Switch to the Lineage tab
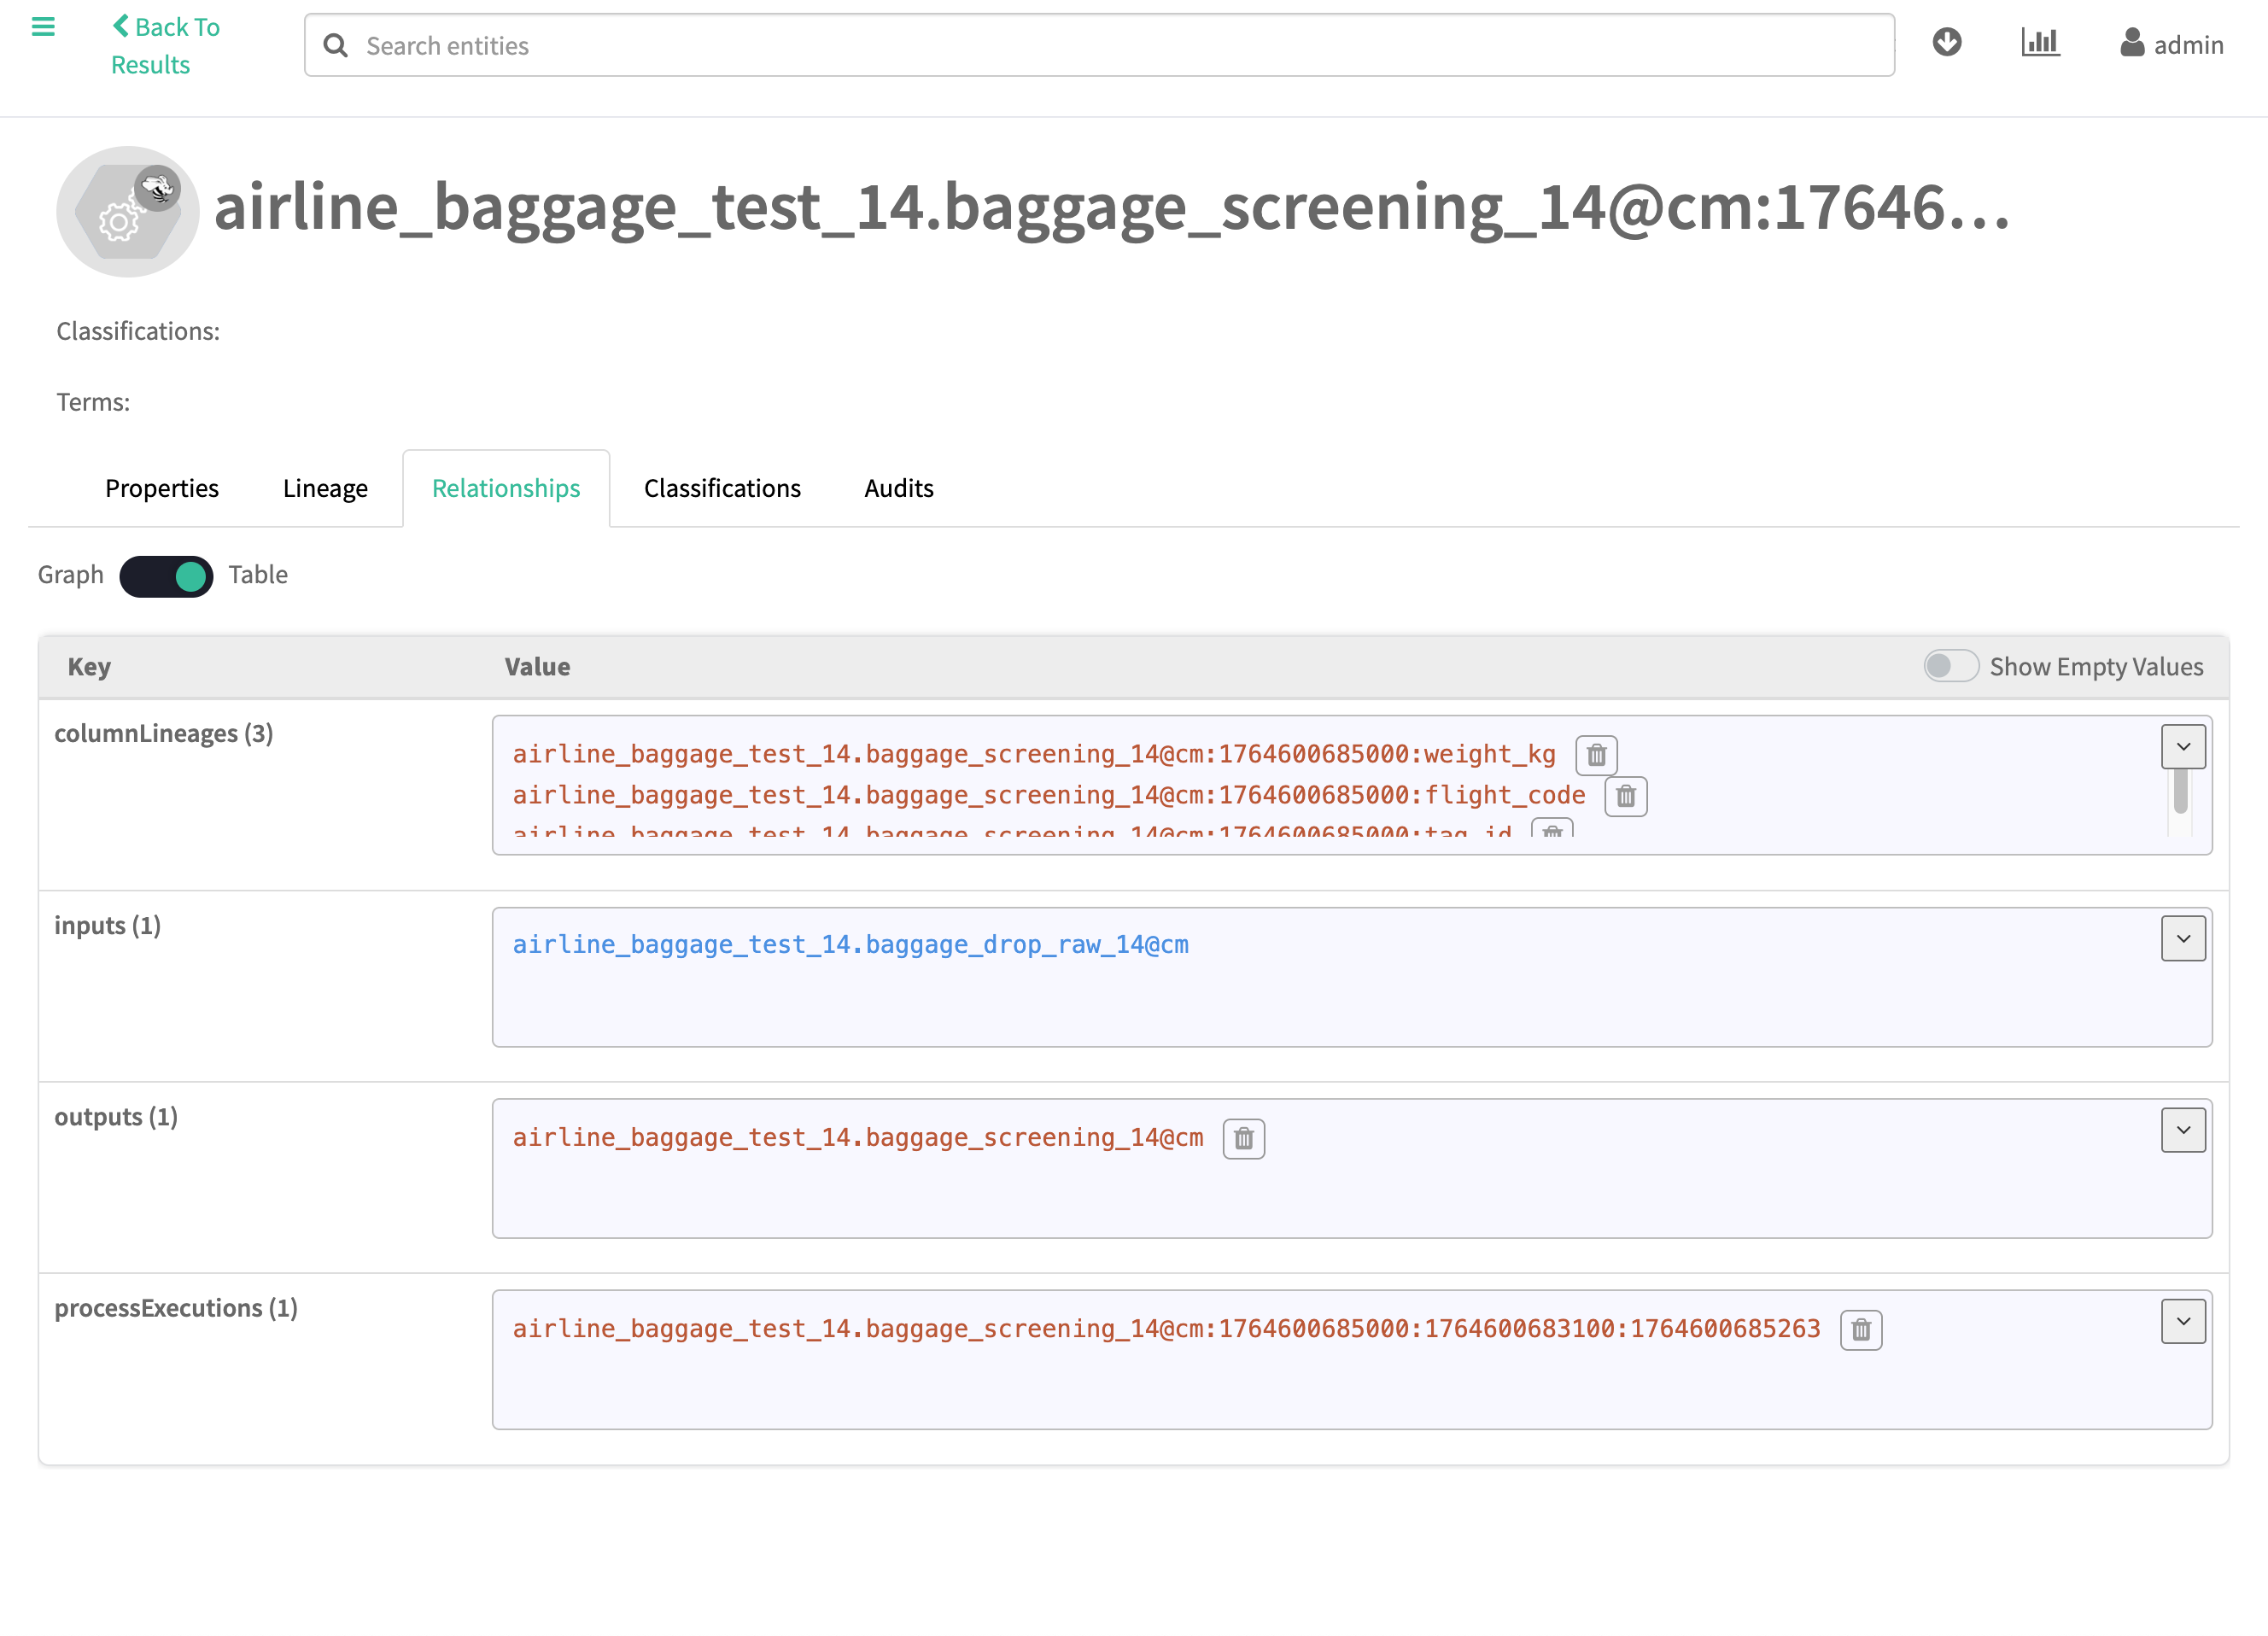This screenshot has height=1636, width=2268. tap(325, 488)
